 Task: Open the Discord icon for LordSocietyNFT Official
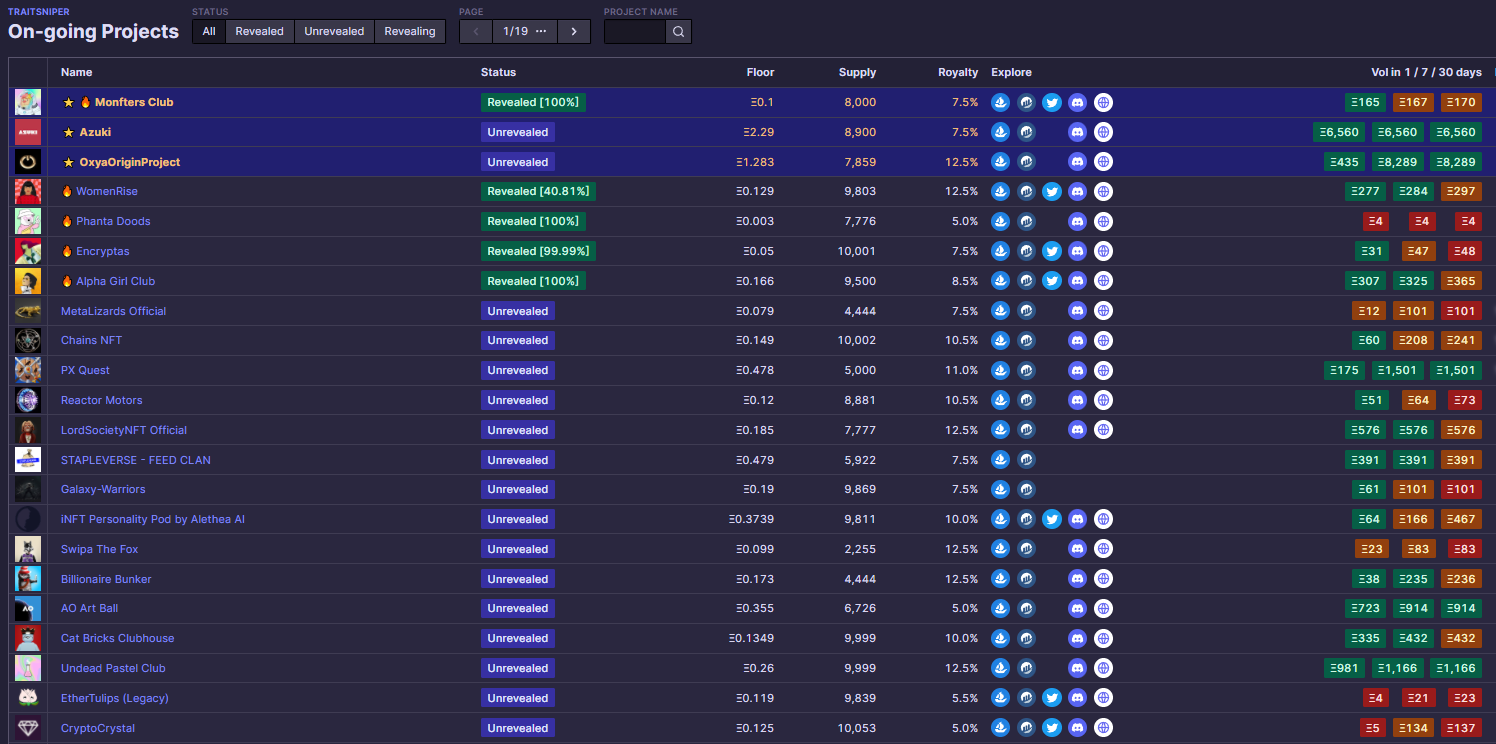[x=1077, y=430]
